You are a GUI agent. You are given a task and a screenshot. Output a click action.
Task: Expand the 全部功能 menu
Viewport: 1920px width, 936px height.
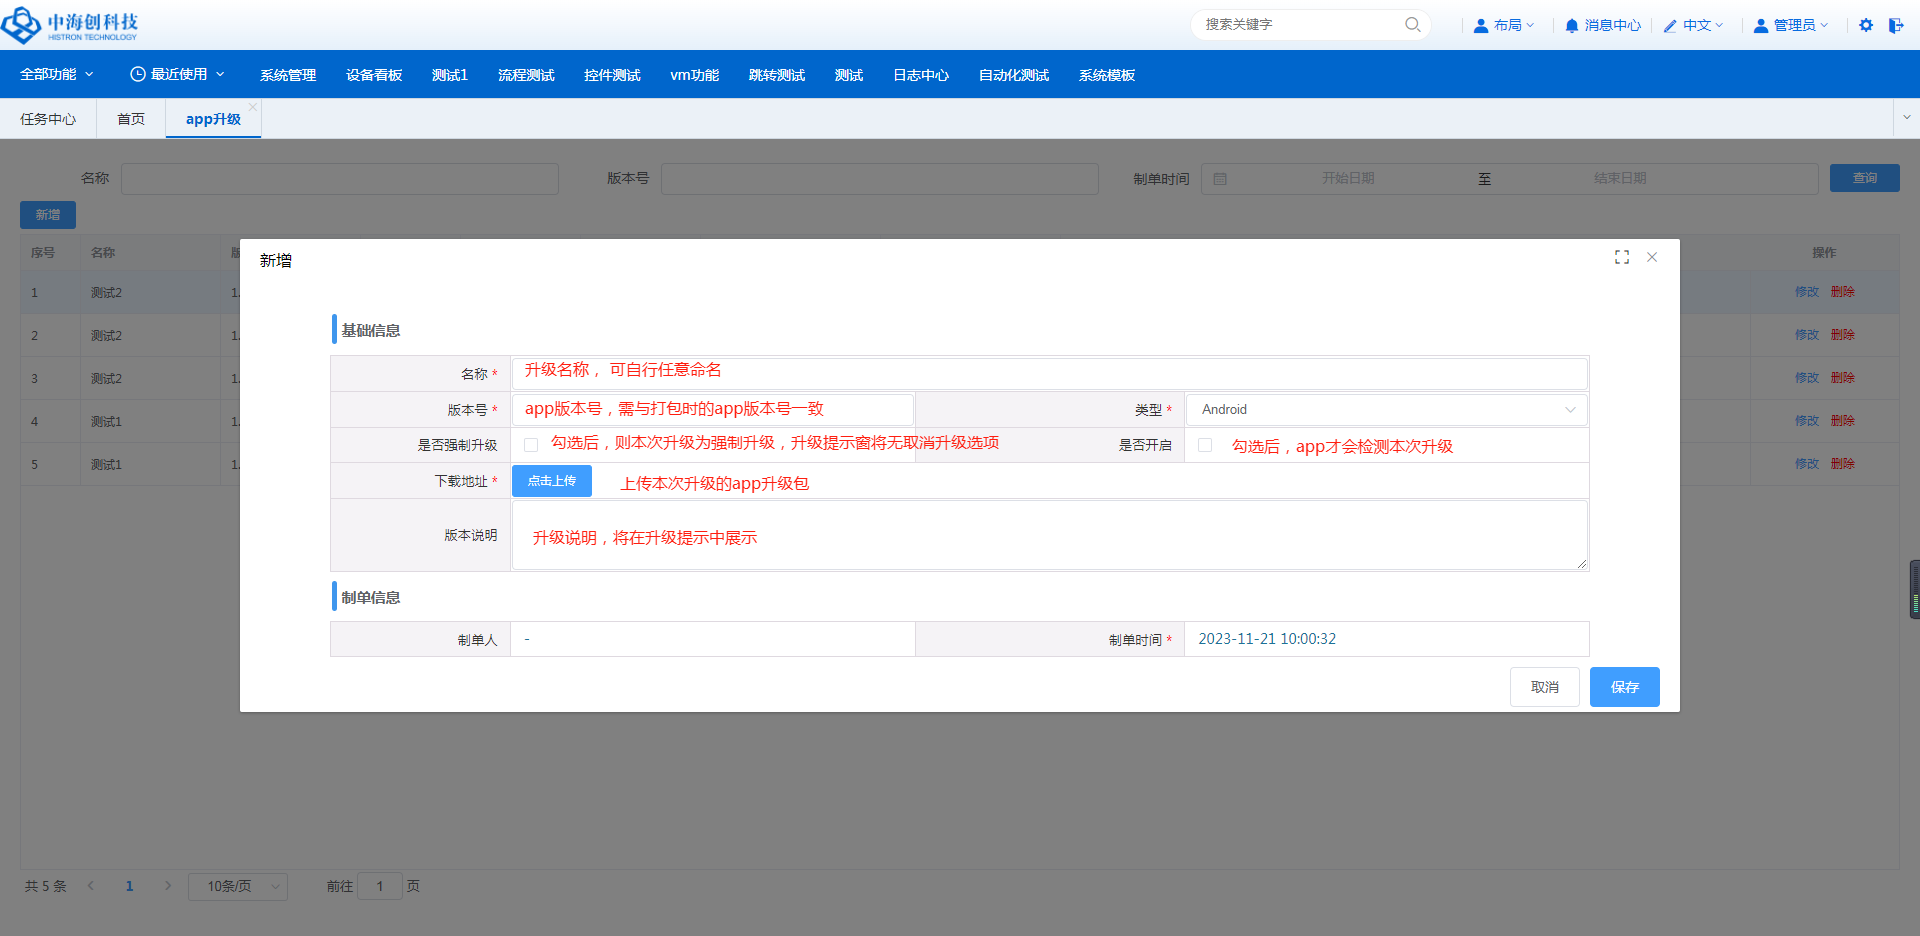[x=57, y=75]
